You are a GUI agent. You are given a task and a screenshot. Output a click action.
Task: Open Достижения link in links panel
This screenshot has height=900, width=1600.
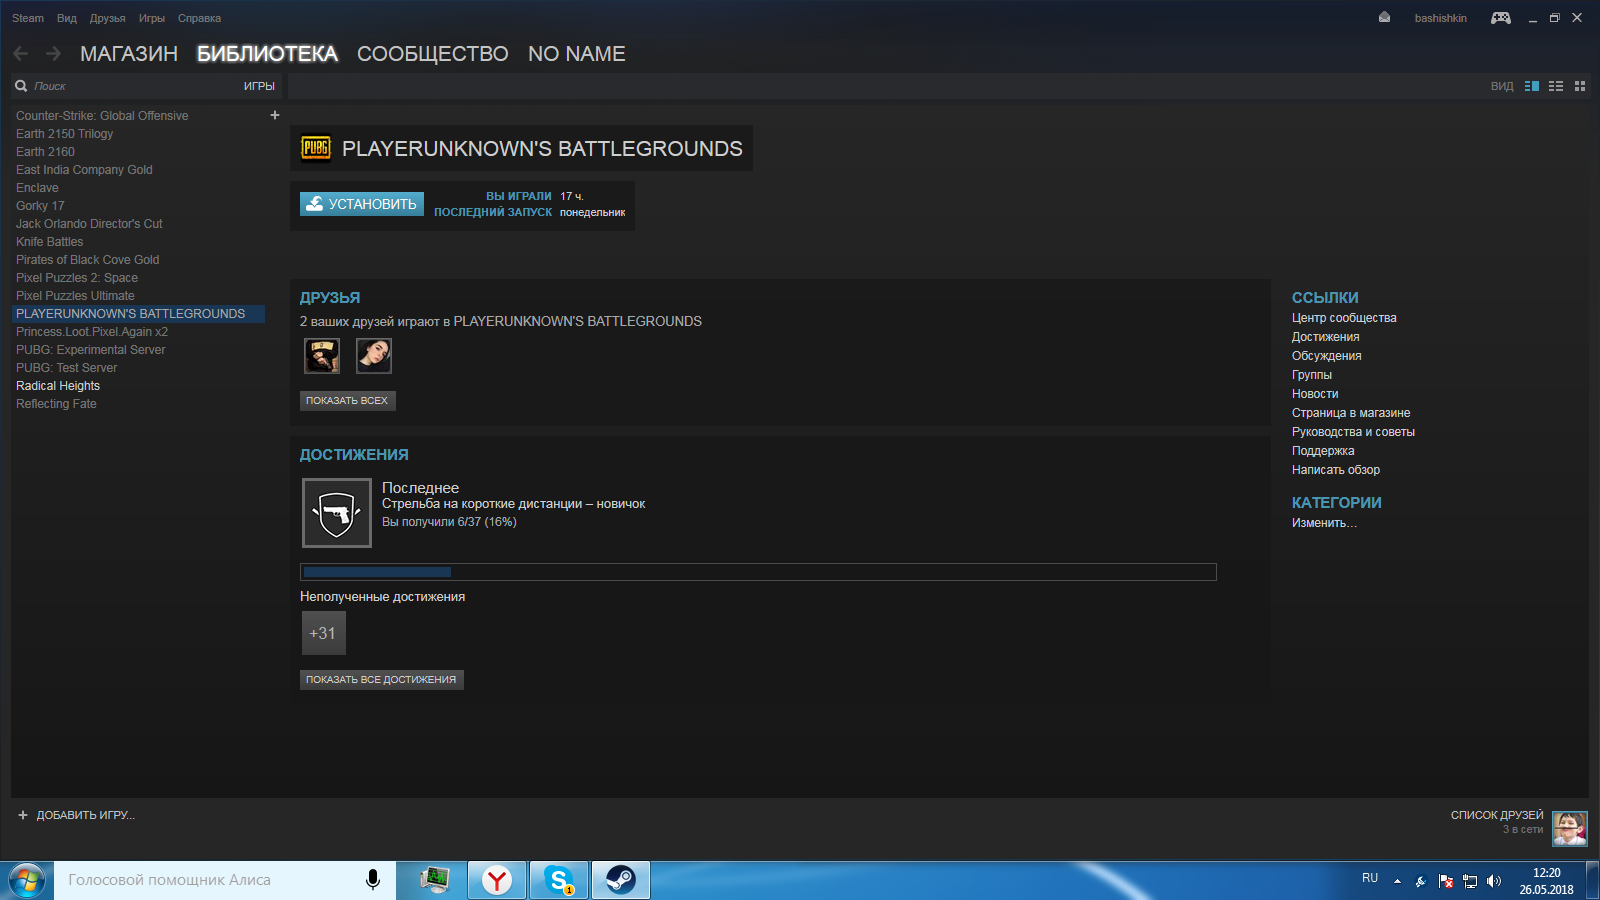click(1325, 337)
